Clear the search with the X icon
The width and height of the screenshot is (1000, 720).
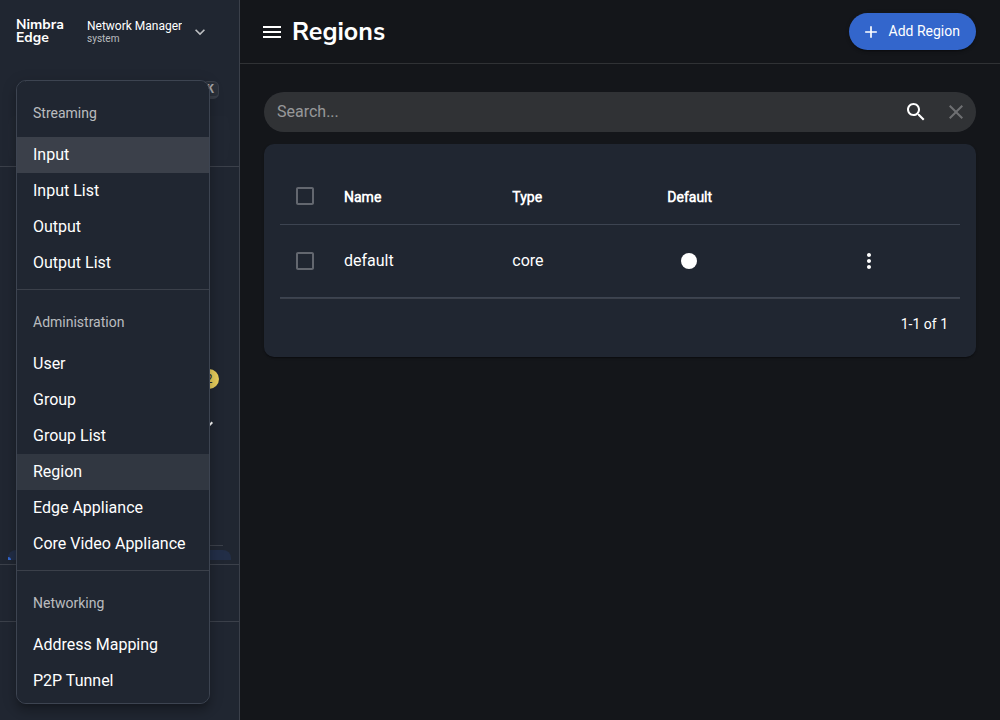click(955, 112)
